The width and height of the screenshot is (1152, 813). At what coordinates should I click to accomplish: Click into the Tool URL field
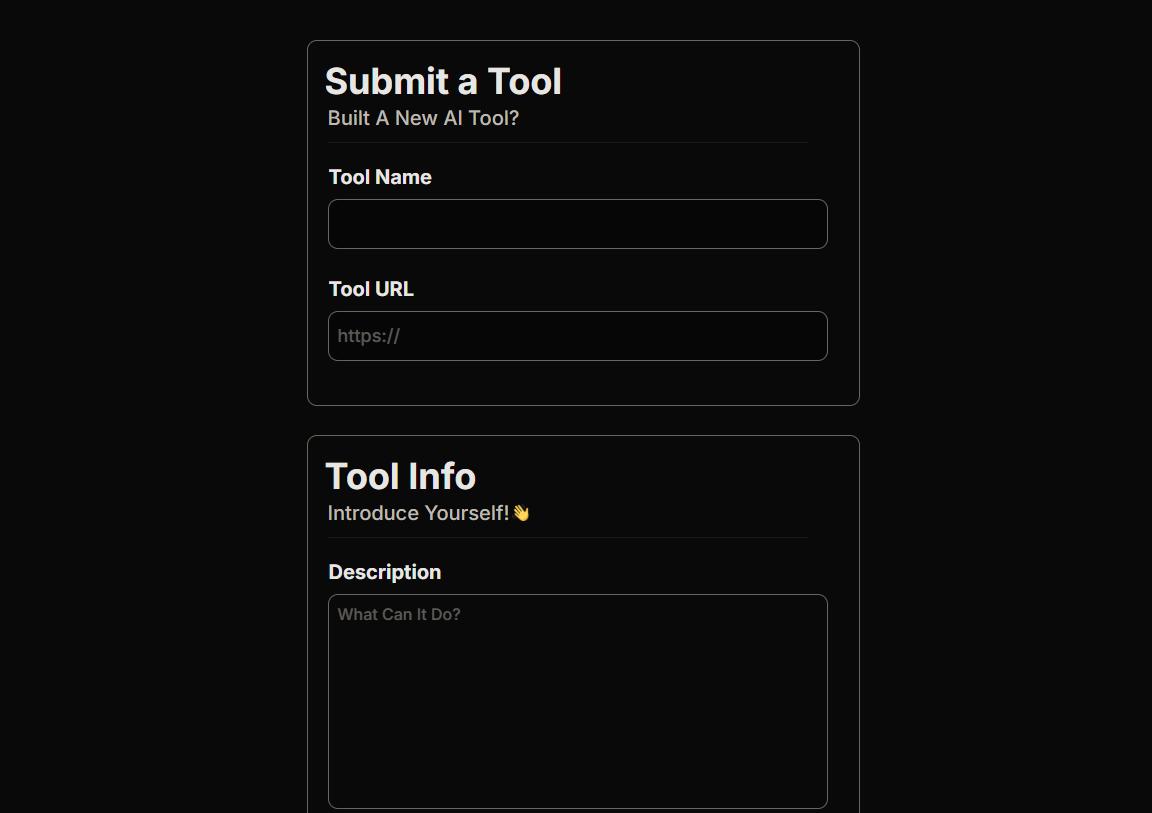point(577,336)
